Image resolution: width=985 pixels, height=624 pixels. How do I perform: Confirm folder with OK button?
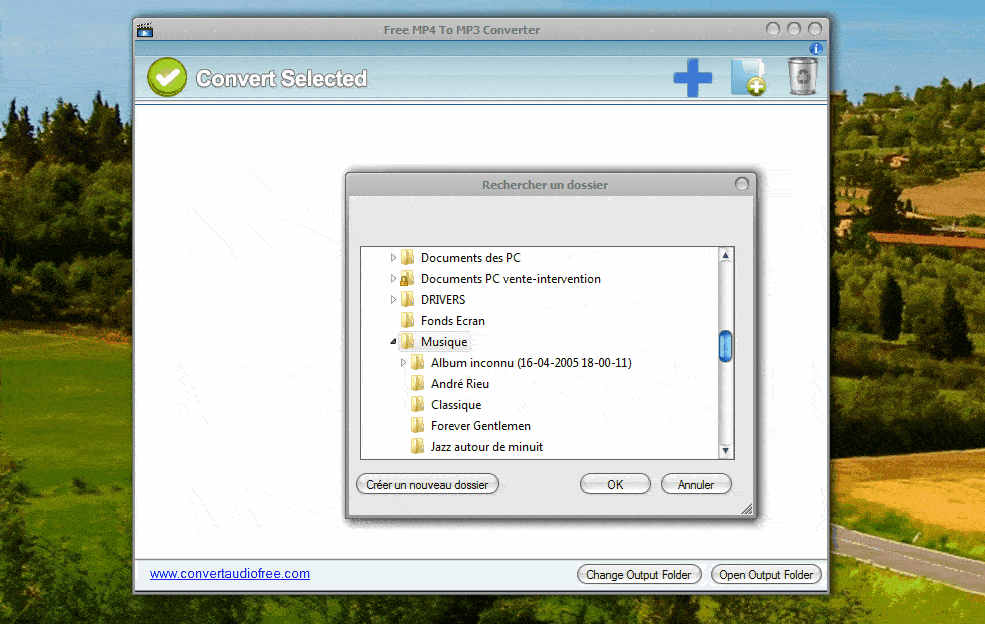pos(615,484)
